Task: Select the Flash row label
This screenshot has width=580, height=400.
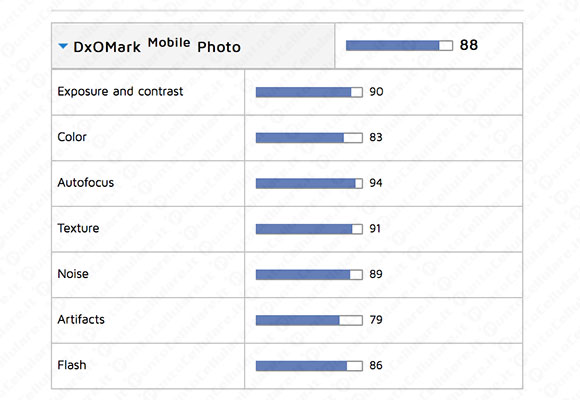Action: (x=72, y=365)
